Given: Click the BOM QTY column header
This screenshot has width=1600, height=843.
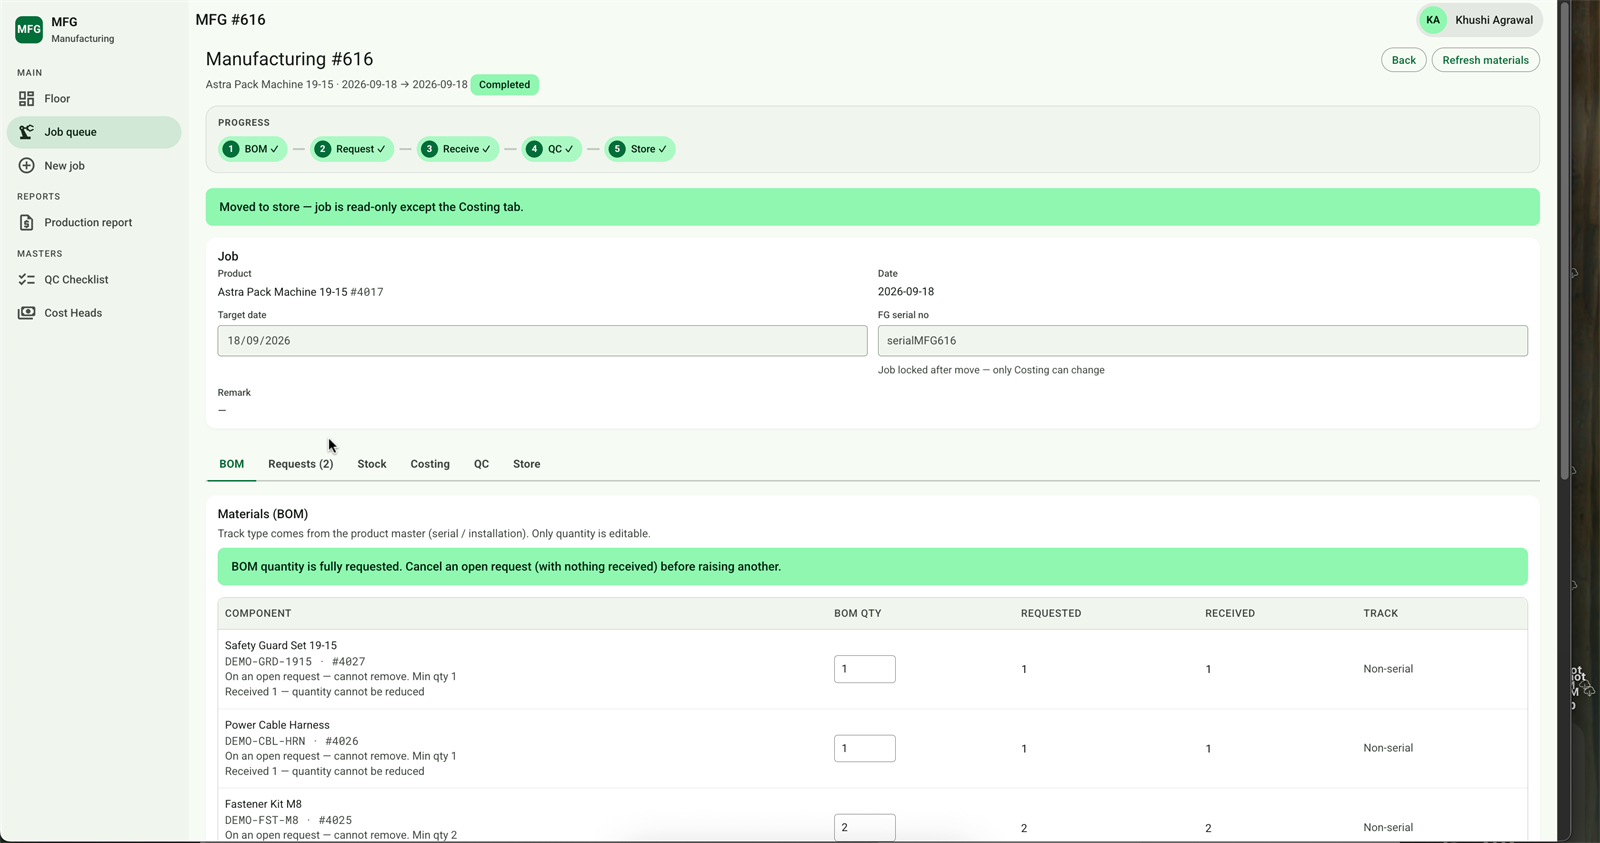Looking at the screenshot, I should click(858, 613).
